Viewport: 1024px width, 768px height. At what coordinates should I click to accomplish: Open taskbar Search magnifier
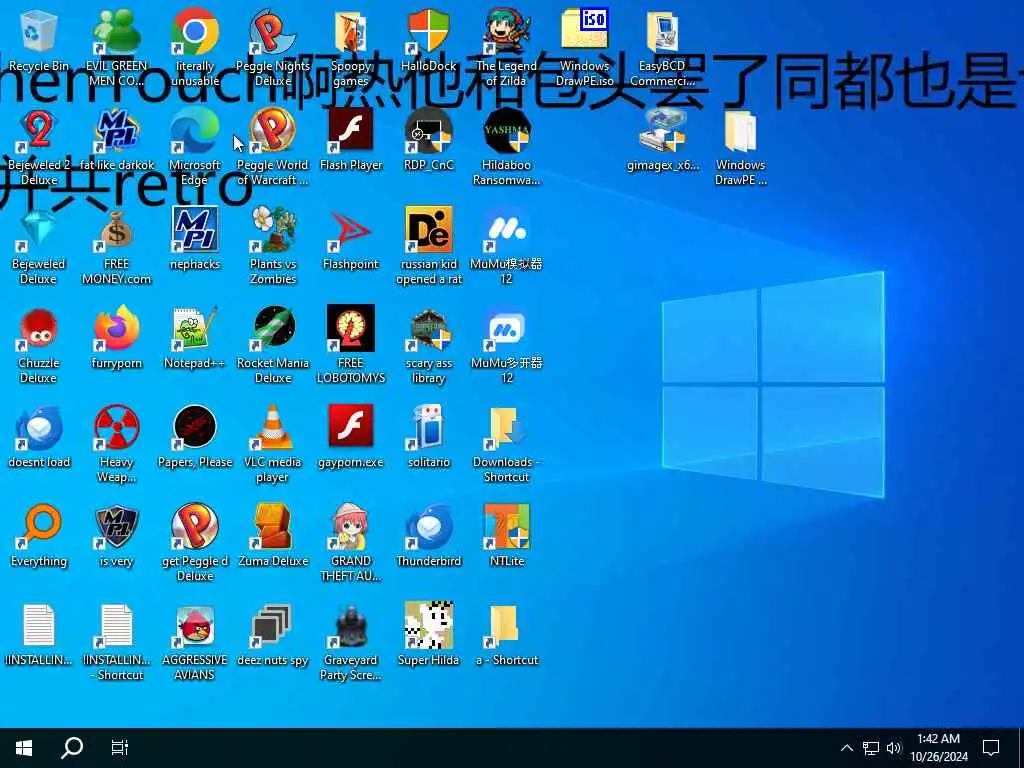[72, 748]
